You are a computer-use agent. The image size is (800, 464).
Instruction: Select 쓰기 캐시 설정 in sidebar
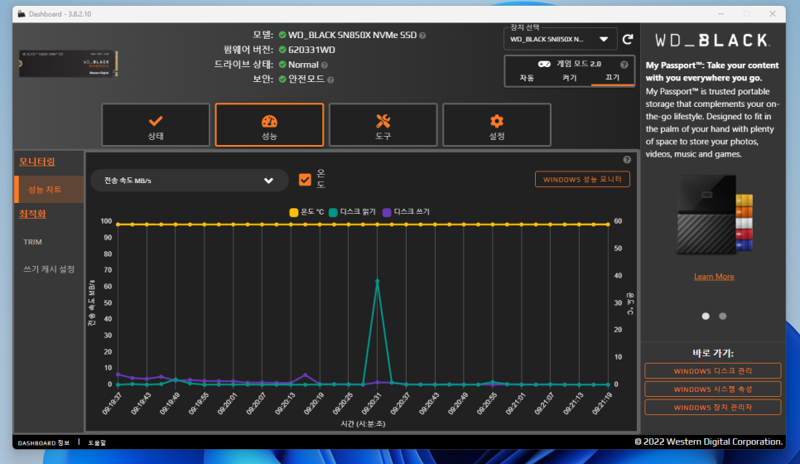pos(49,269)
